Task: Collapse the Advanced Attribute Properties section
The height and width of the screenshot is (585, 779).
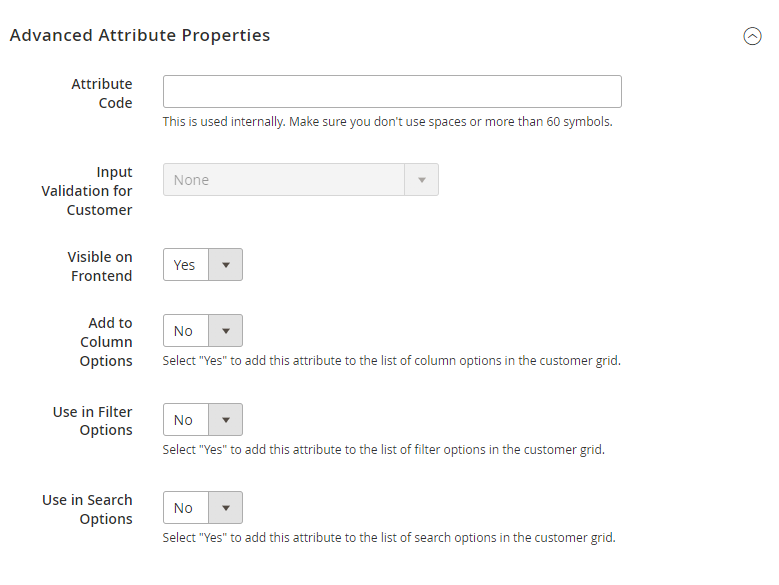Action: click(752, 36)
